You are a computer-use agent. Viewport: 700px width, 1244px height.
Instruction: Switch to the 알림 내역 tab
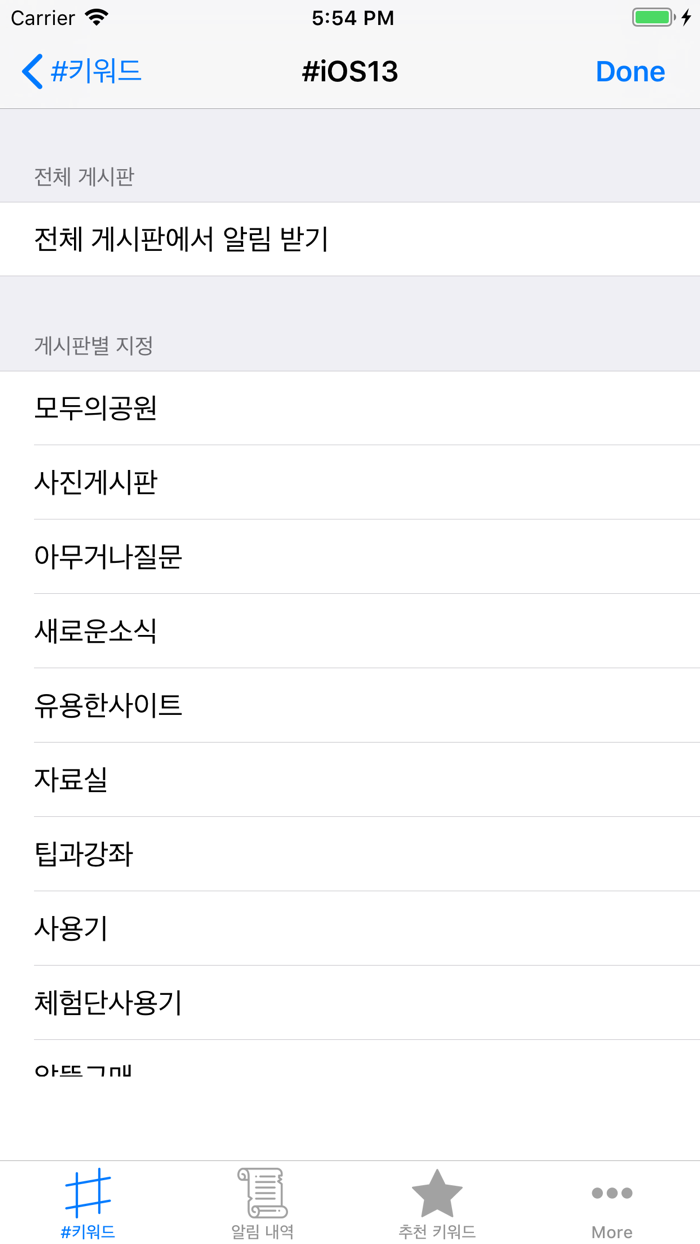[x=262, y=1204]
